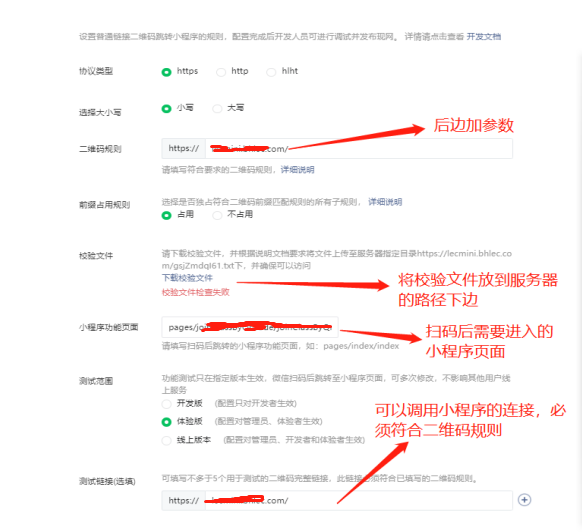The width and height of the screenshot is (582, 532).
Task: Focus the 二维码规则 URL input field
Action: pyautogui.click(x=359, y=148)
